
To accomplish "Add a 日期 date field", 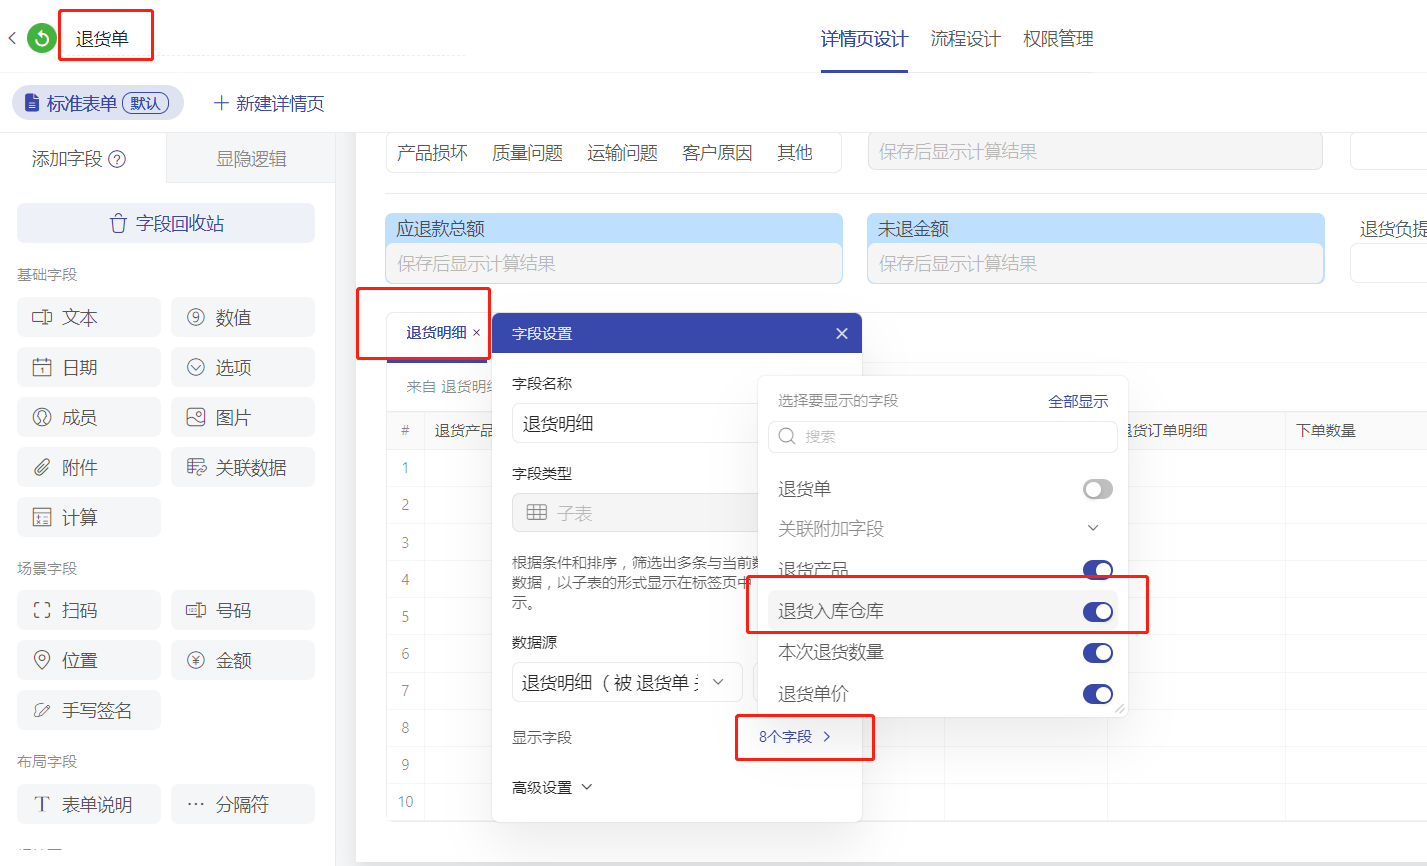I will coord(89,367).
